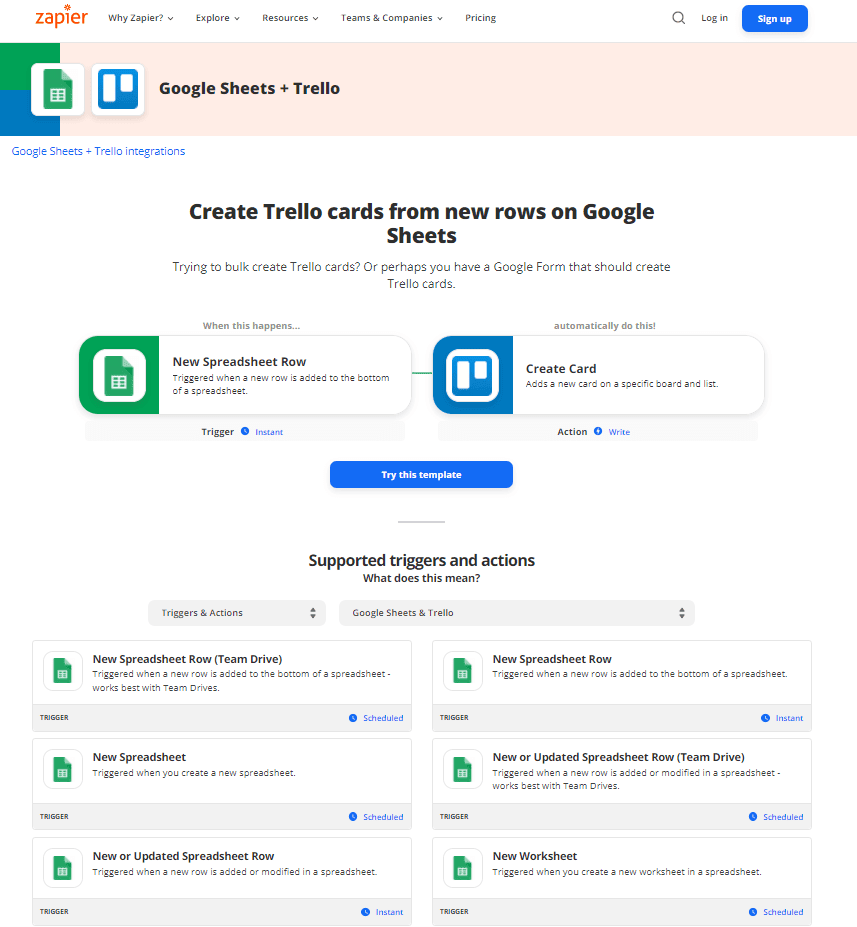Click the What does this mean? link

[421, 578]
